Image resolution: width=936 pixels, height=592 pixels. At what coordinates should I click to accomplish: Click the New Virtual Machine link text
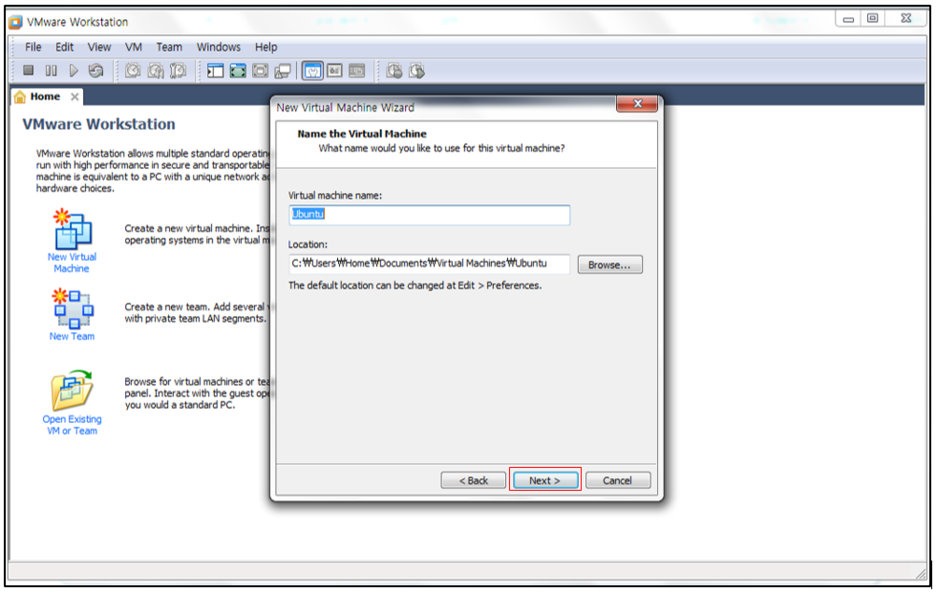72,263
